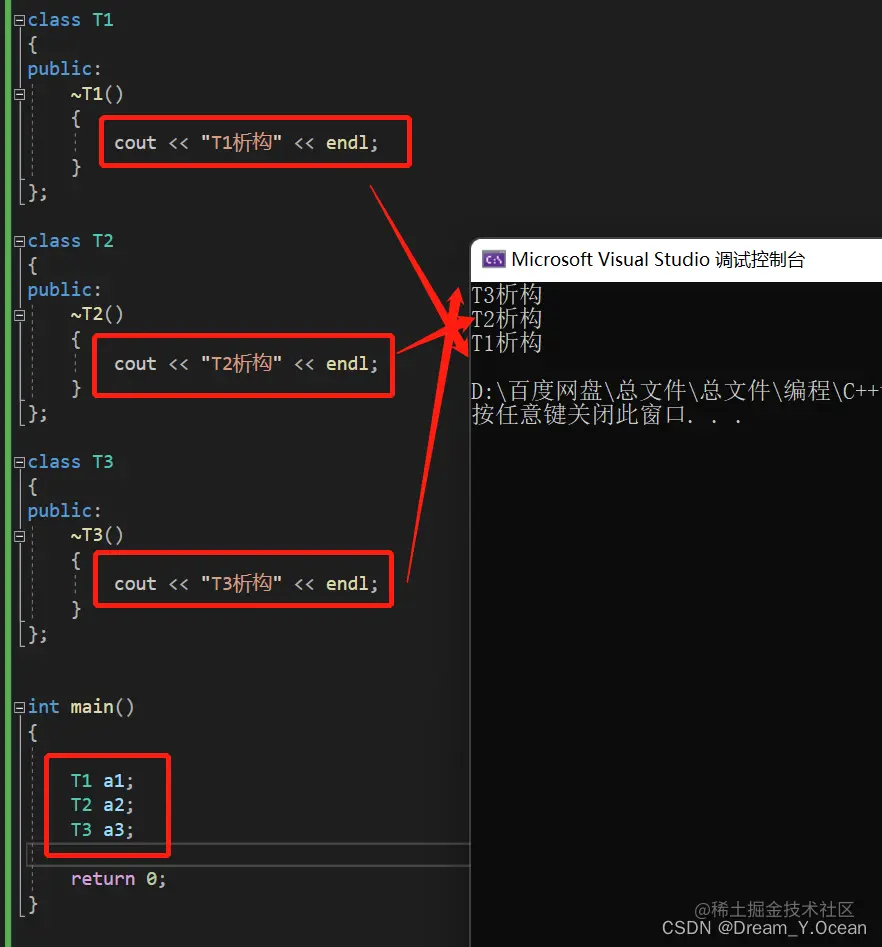Click the ~T2() destructor name
Image resolution: width=882 pixels, height=947 pixels.
coord(97,315)
